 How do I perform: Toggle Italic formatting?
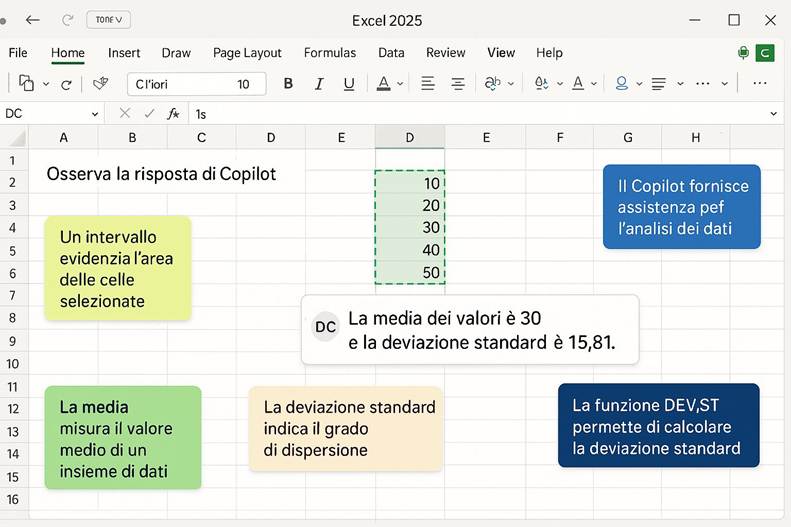tap(319, 84)
